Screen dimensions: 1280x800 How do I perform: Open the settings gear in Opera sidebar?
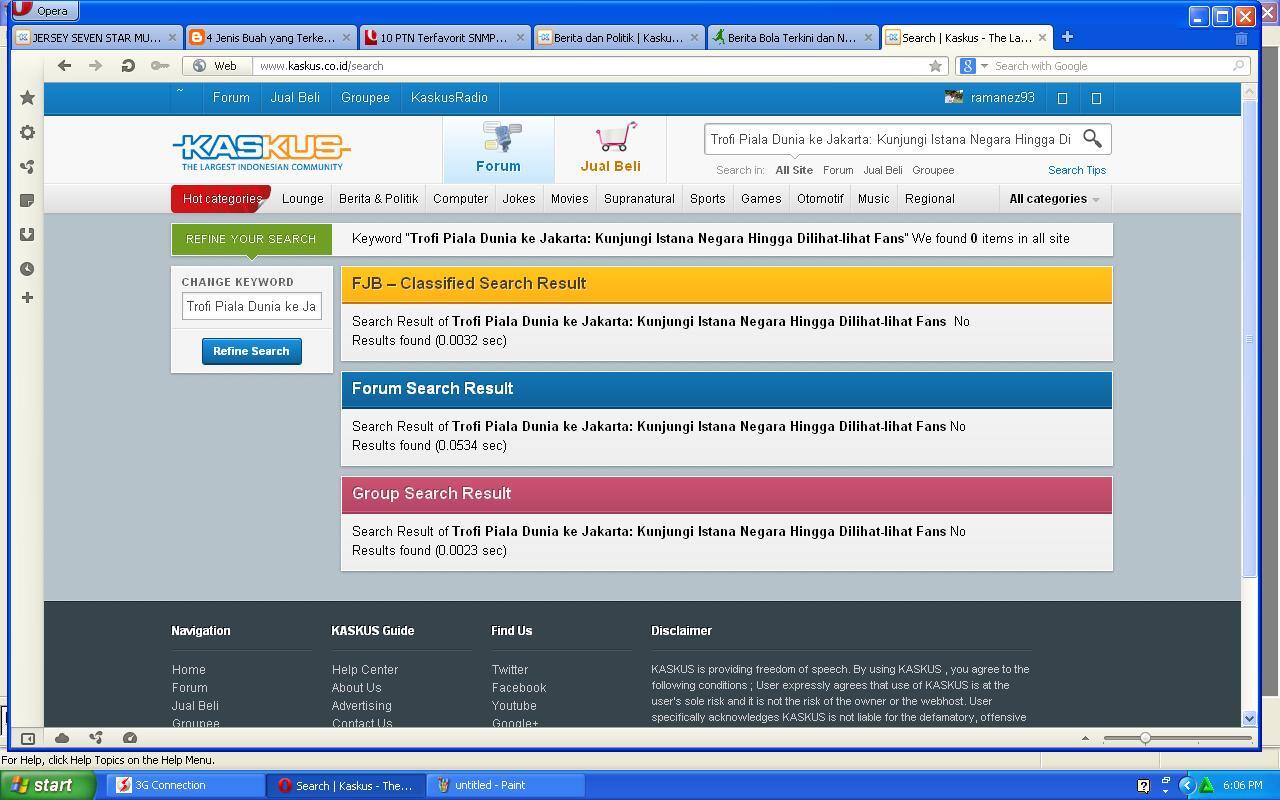coord(28,133)
